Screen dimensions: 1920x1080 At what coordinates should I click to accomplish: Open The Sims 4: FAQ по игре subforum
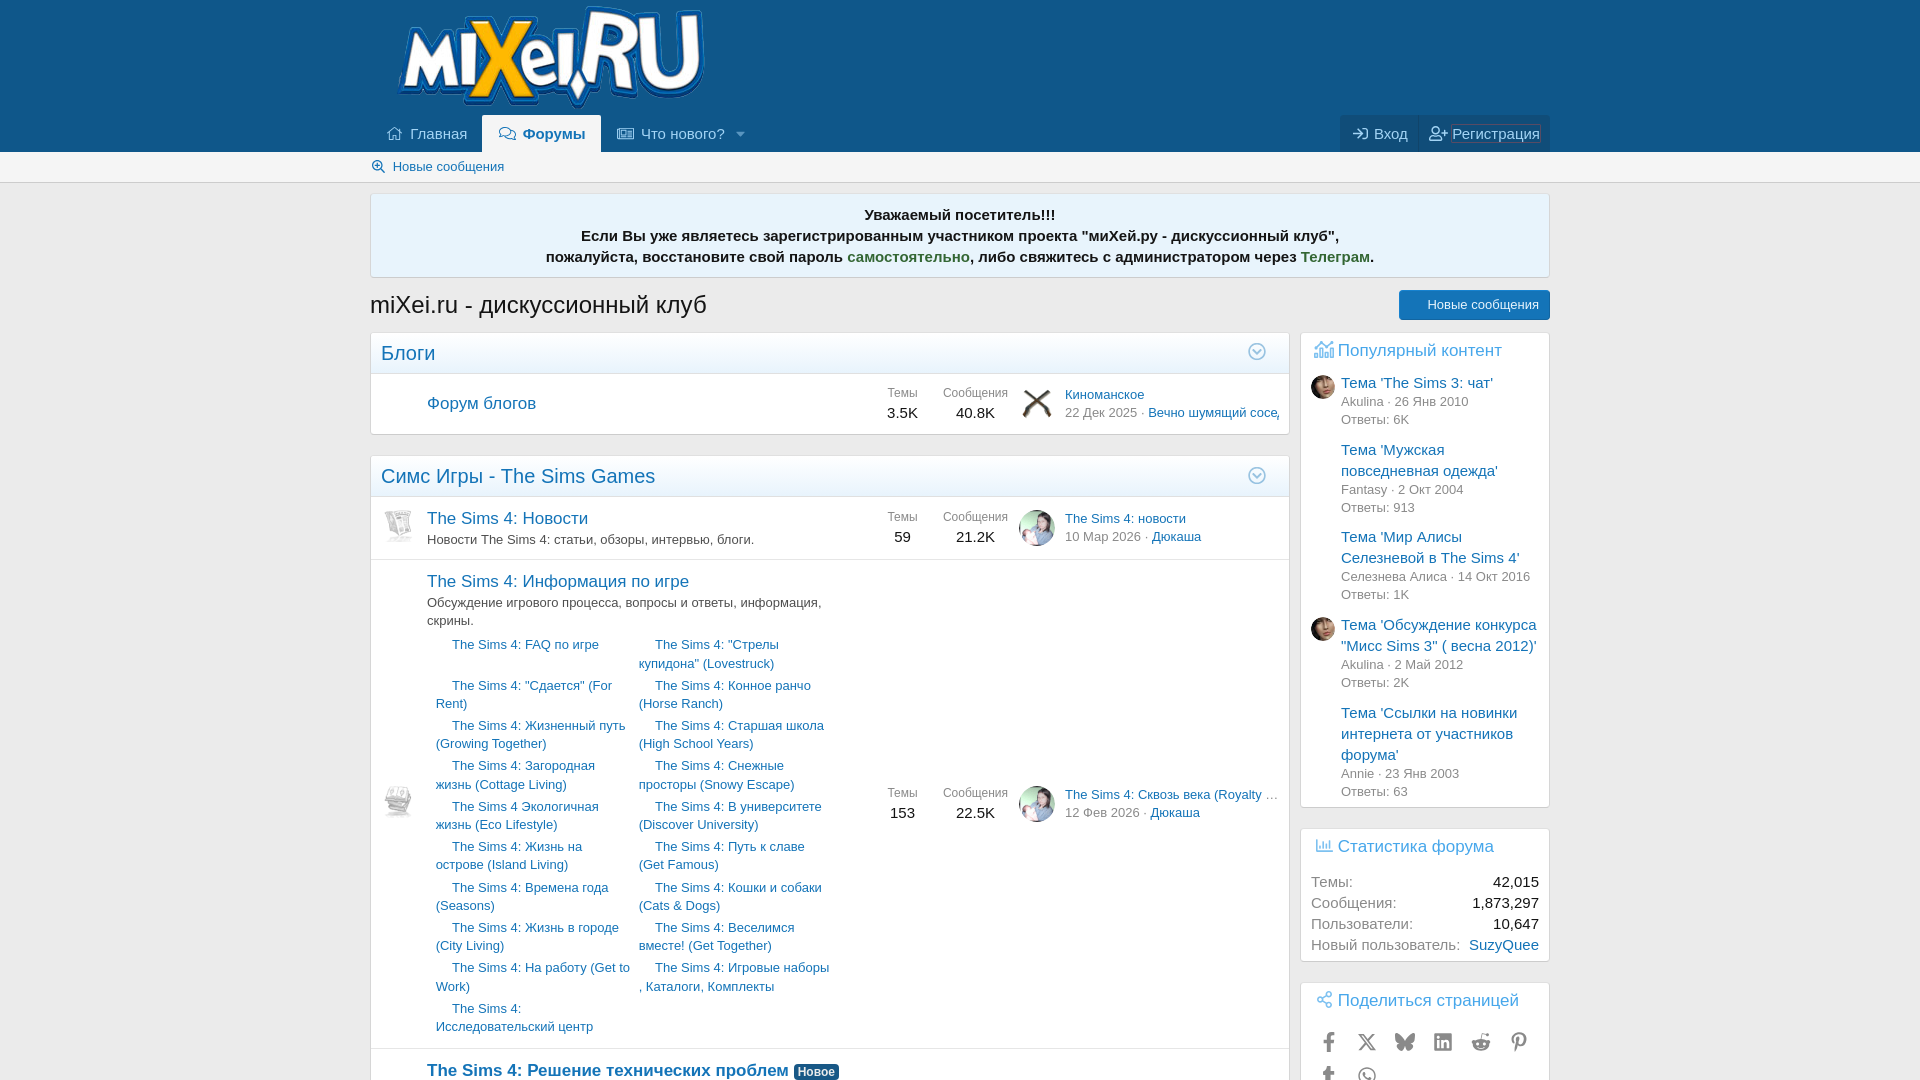(525, 645)
